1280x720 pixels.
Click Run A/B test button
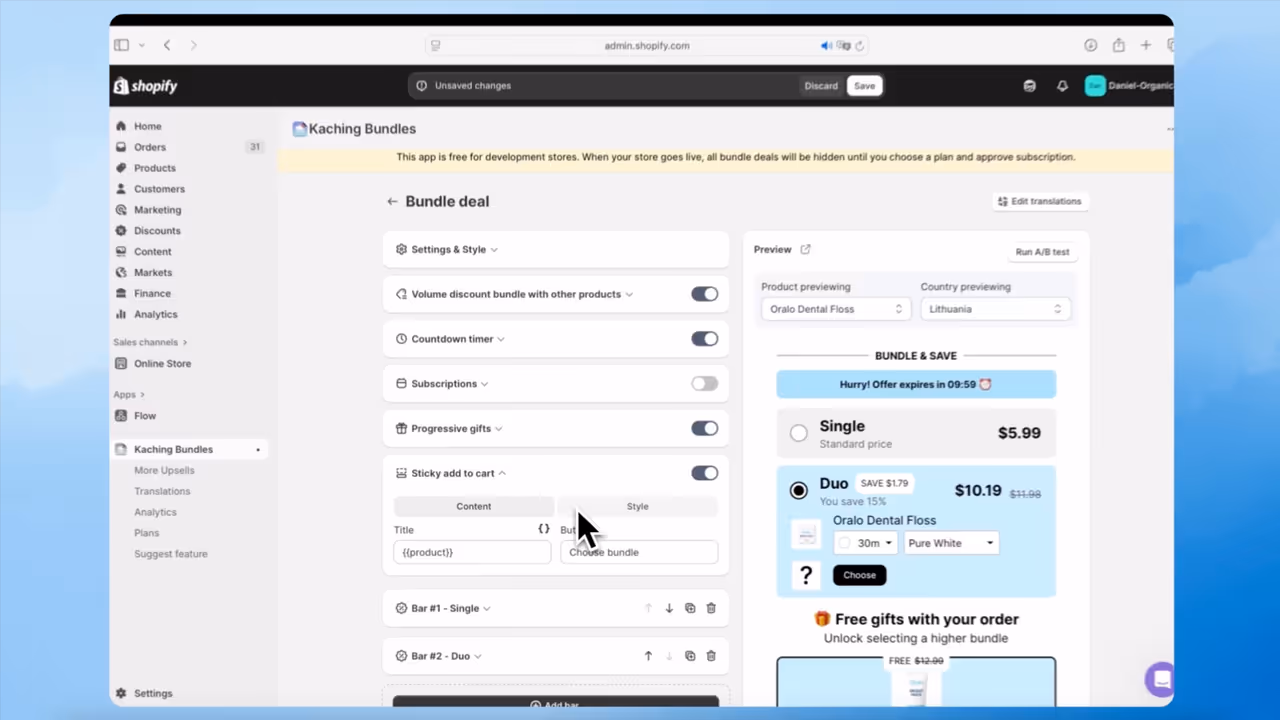[1042, 252]
